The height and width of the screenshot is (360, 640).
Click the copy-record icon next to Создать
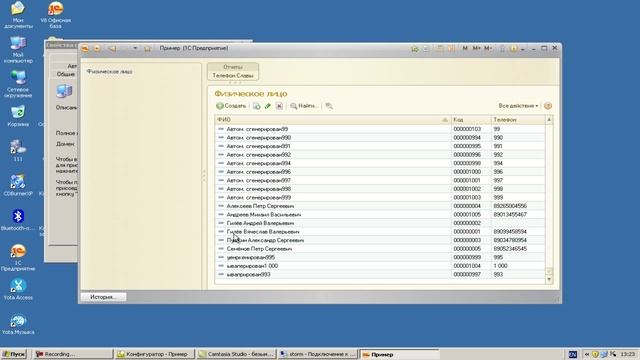click(256, 106)
